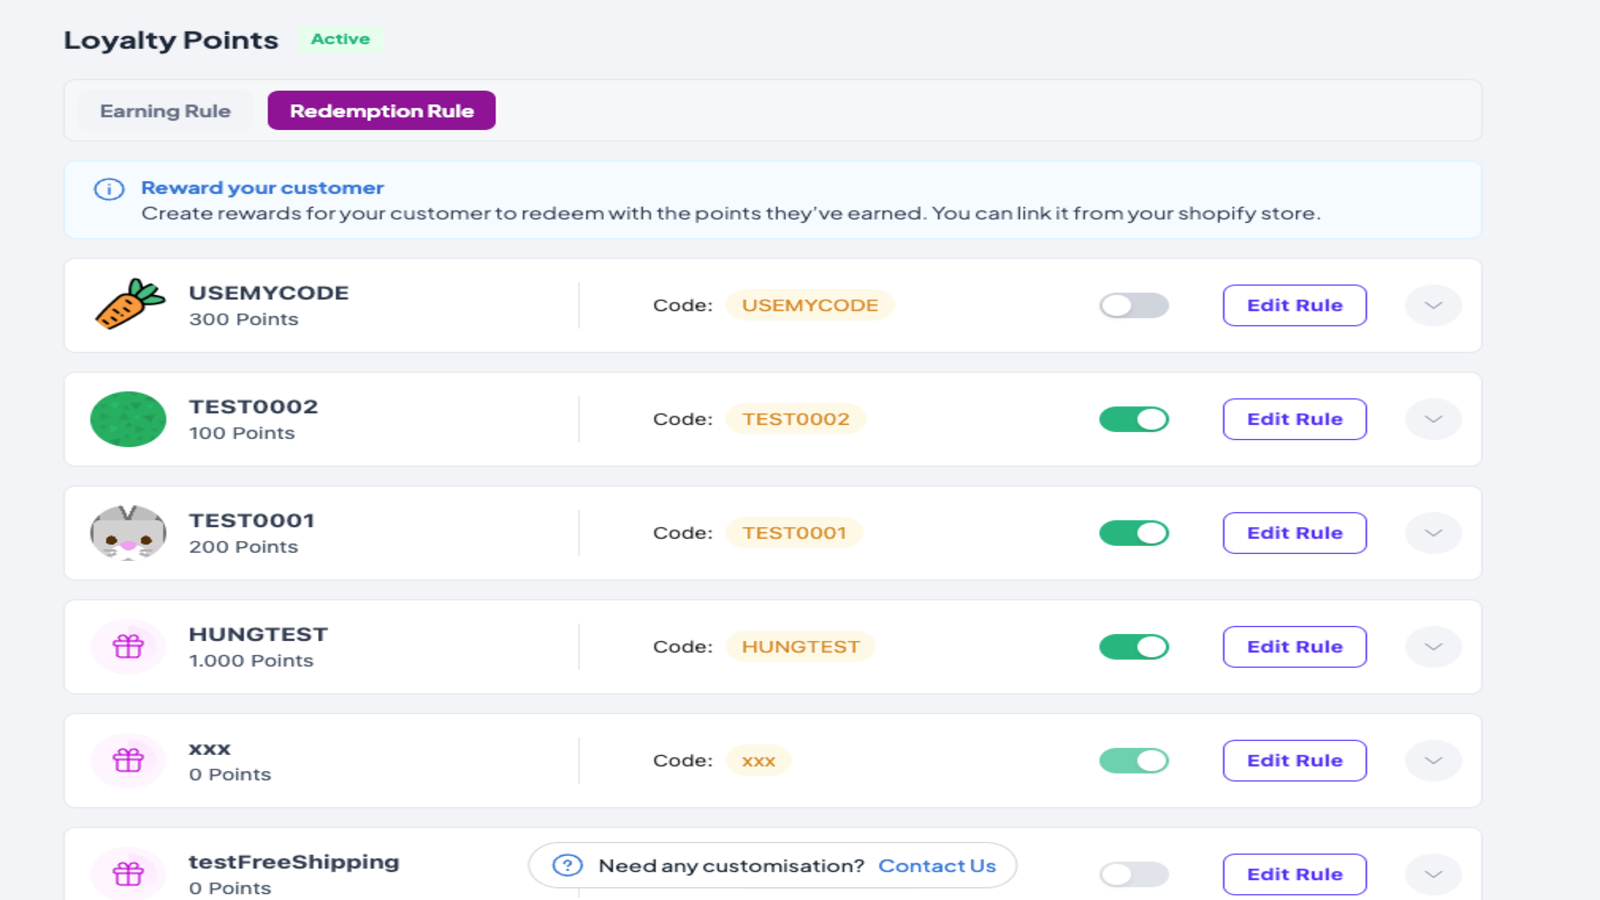Click the gift icon beside xxx rule
This screenshot has width=1600, height=900.
pos(128,761)
